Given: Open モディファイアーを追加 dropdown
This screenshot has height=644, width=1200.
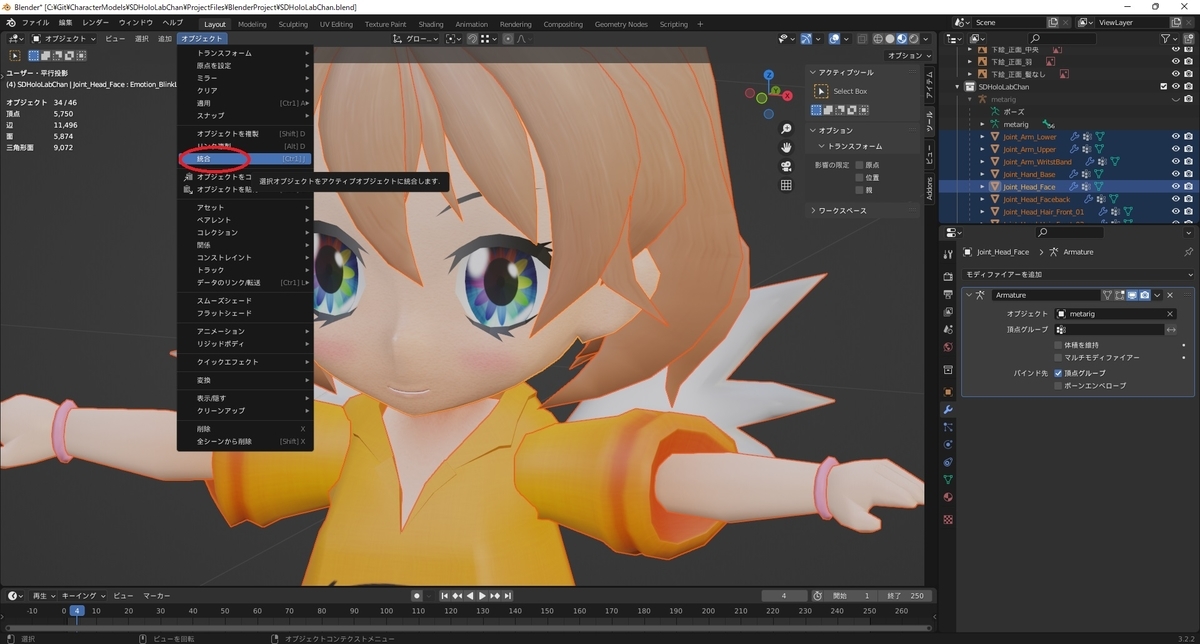Looking at the screenshot, I should [x=1078, y=274].
